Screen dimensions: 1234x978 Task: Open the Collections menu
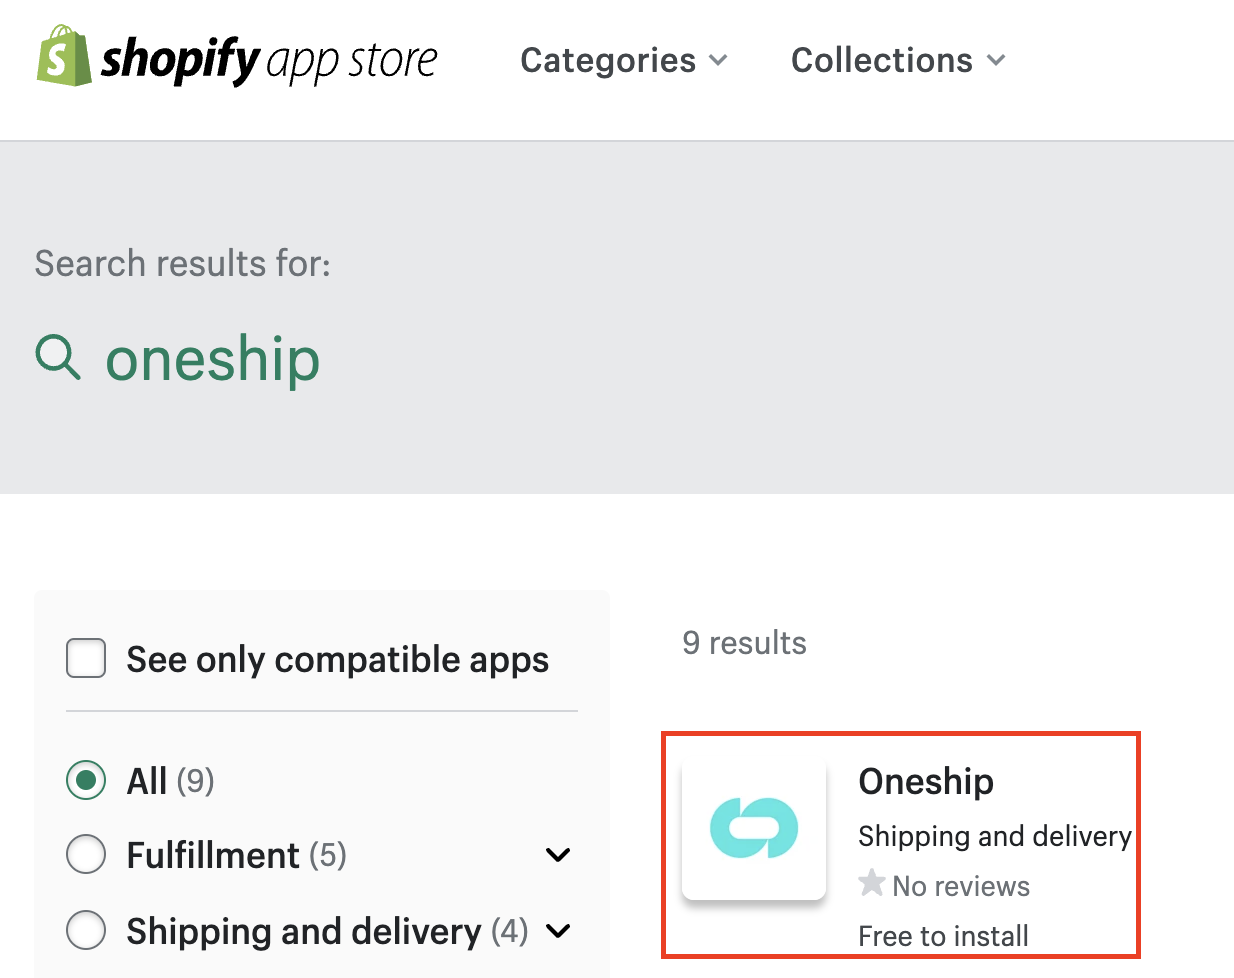pyautogui.click(x=898, y=60)
